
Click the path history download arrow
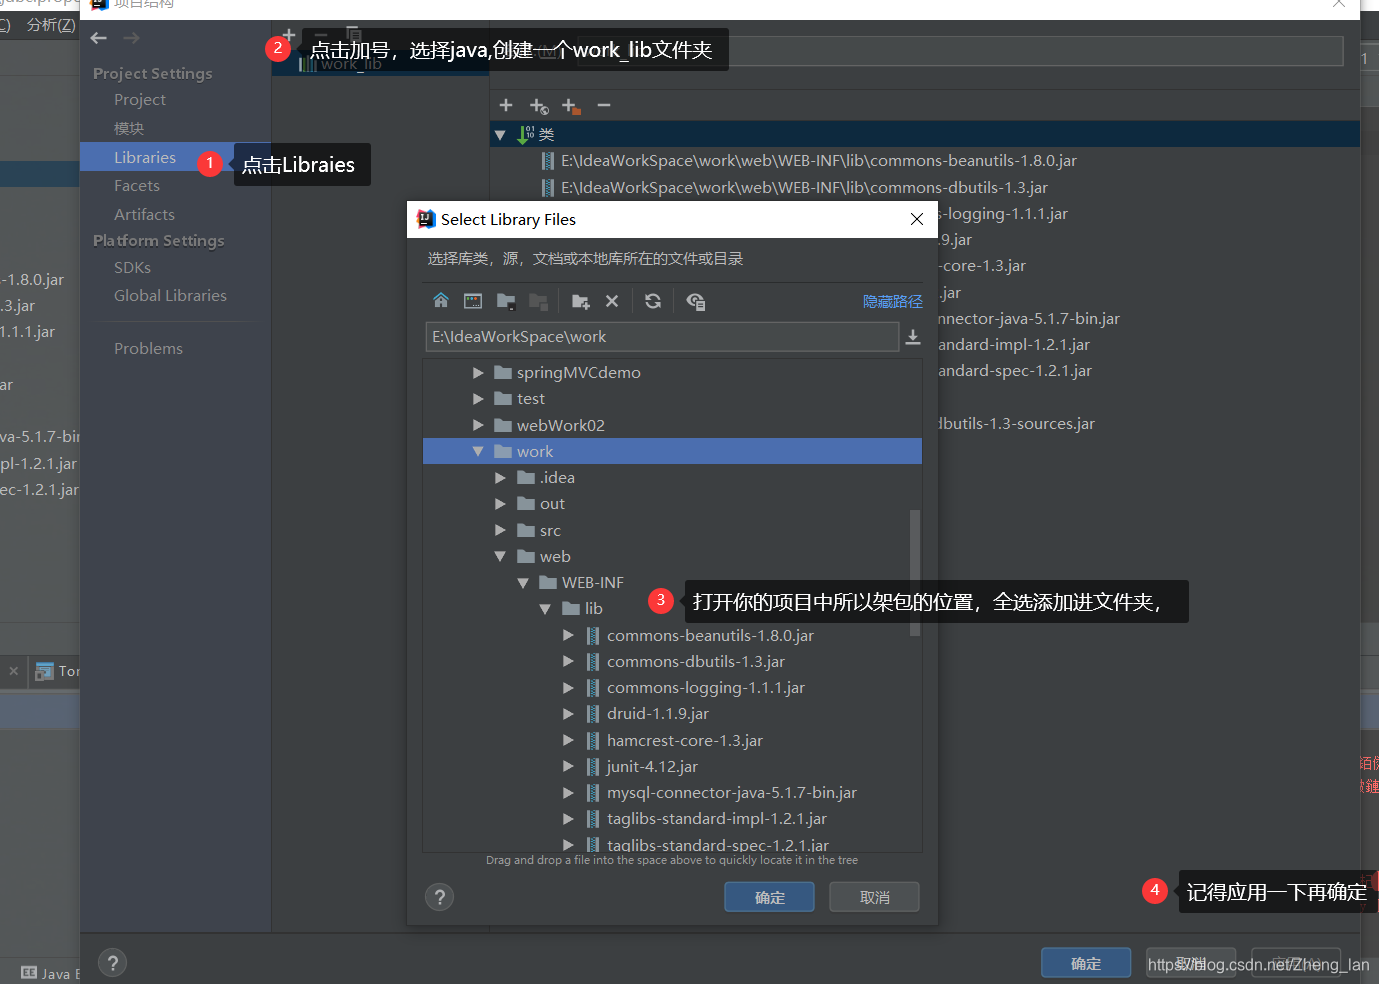[913, 338]
